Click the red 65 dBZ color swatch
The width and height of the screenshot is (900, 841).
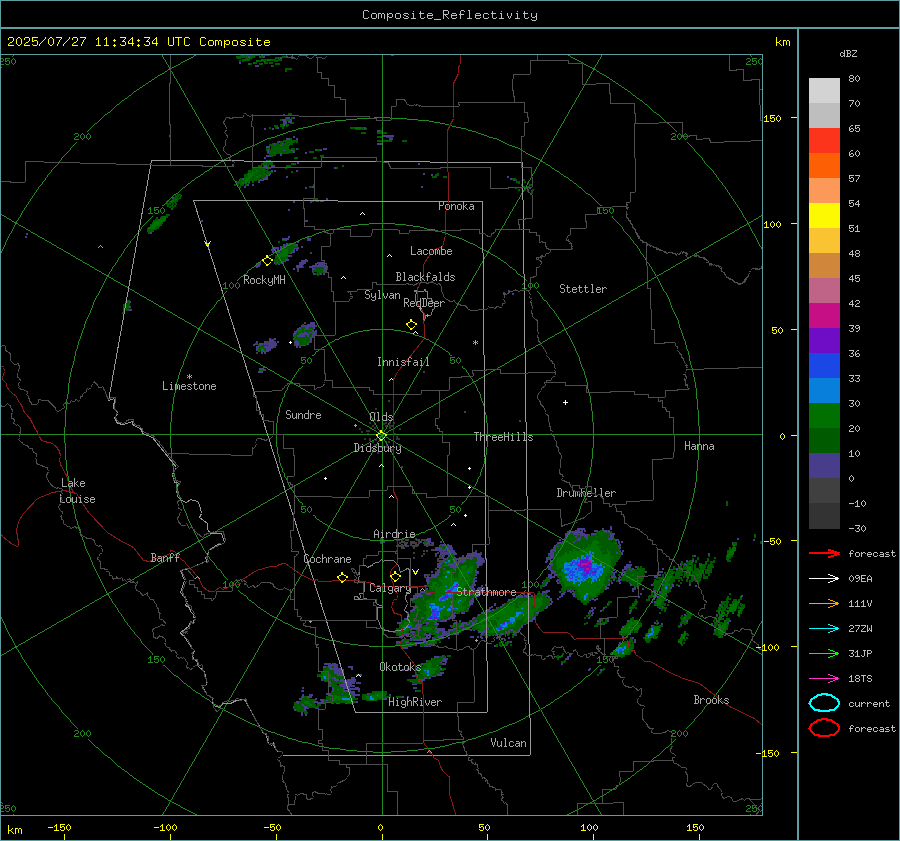(x=824, y=141)
